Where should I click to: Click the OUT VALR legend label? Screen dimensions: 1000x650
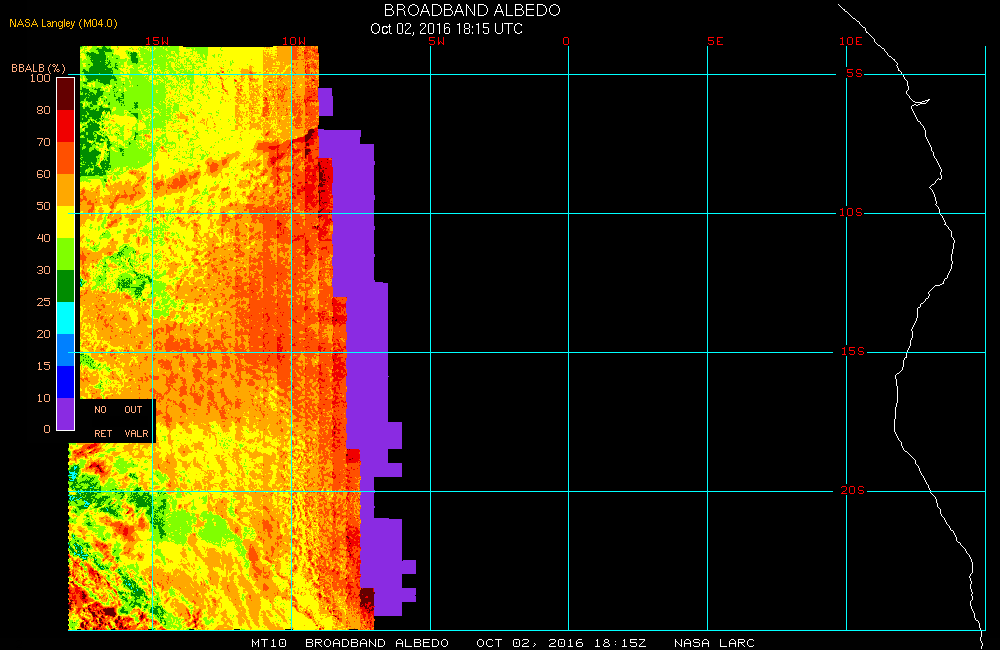click(135, 421)
